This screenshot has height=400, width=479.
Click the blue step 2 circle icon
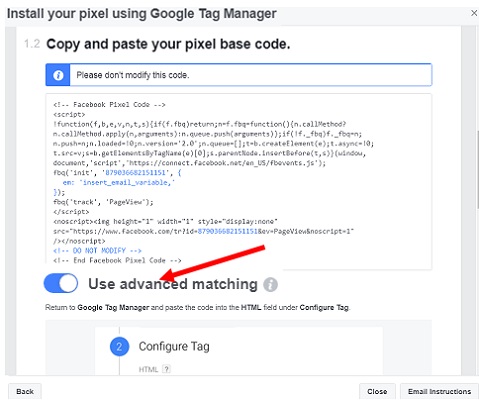[119, 347]
